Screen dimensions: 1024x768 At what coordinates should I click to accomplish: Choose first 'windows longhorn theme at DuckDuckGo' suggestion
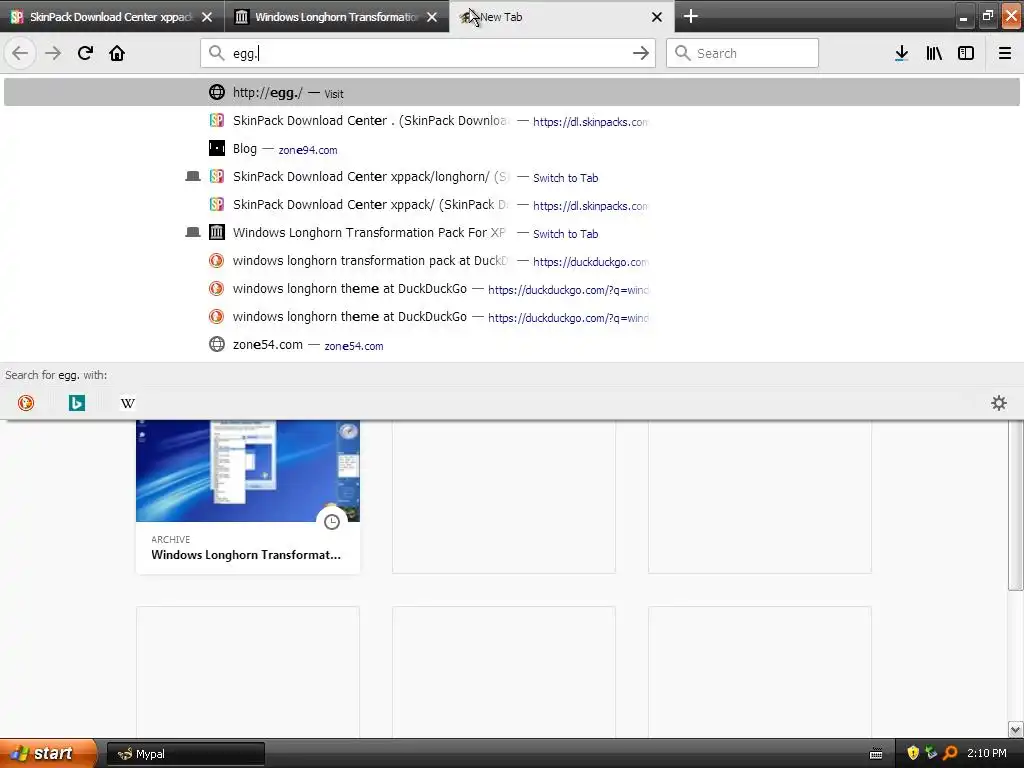click(512, 288)
